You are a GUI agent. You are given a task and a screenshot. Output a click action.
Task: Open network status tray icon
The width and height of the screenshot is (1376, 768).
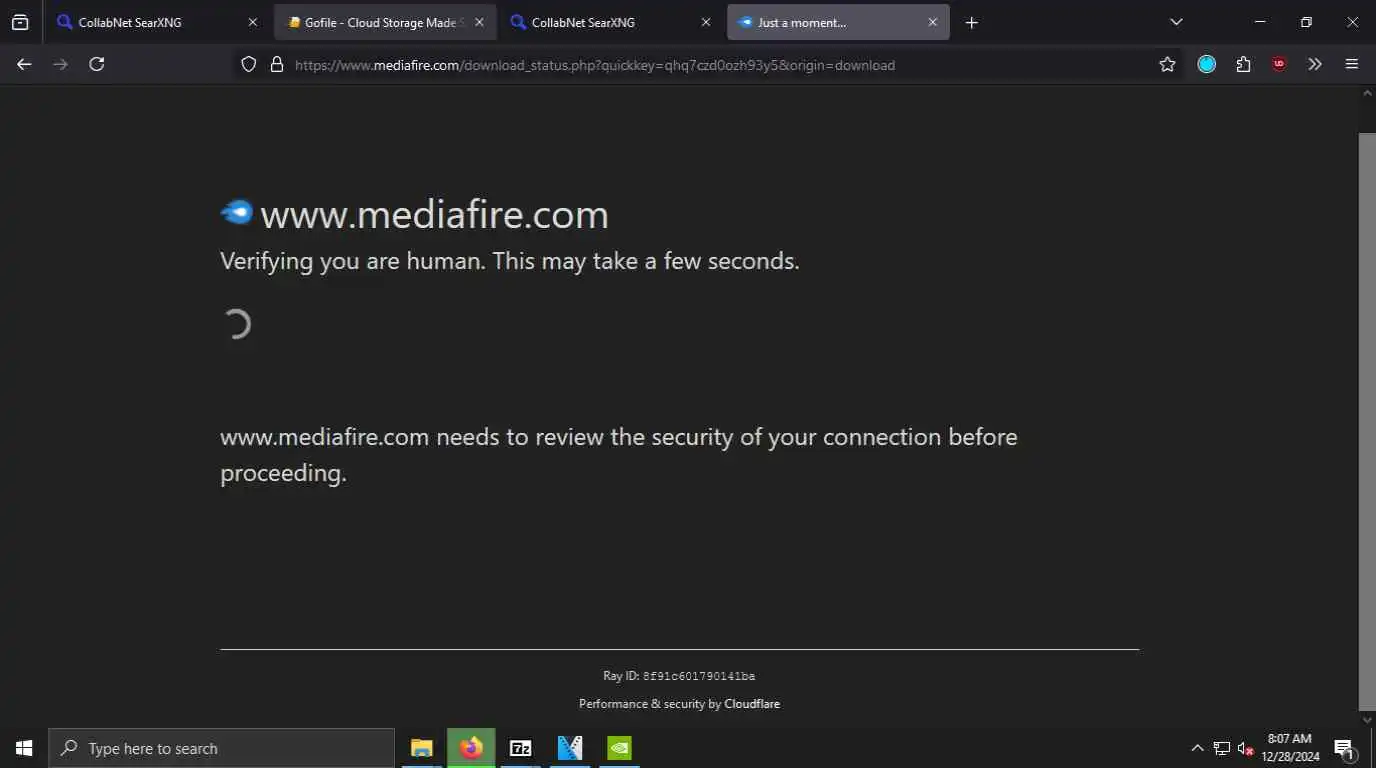tap(1221, 748)
